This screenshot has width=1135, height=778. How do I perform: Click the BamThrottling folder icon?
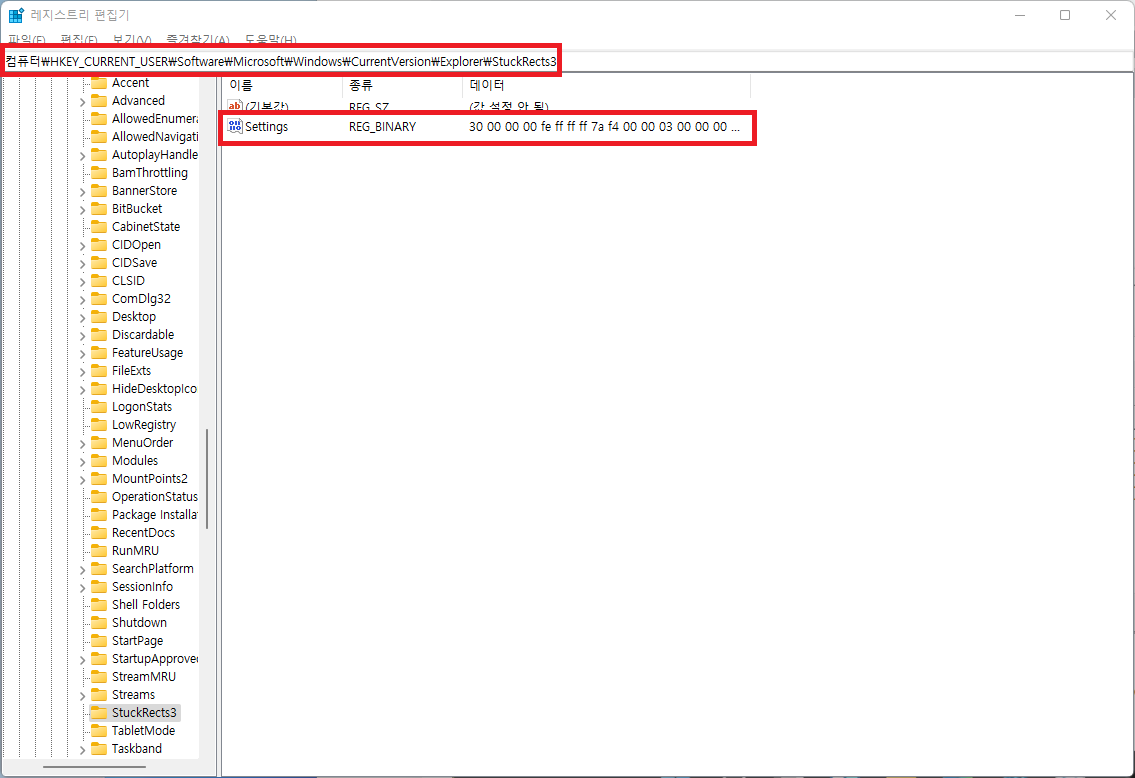98,172
